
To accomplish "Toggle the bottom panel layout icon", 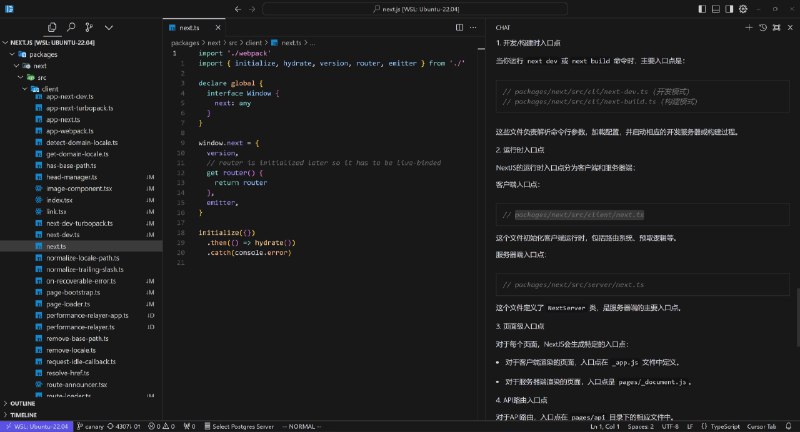I will [x=716, y=9].
